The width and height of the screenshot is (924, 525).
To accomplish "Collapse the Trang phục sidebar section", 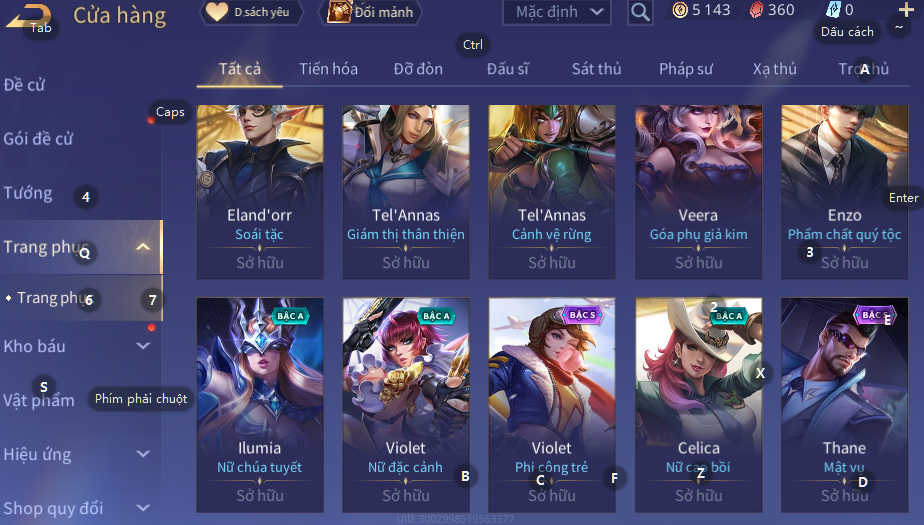I will click(x=143, y=247).
